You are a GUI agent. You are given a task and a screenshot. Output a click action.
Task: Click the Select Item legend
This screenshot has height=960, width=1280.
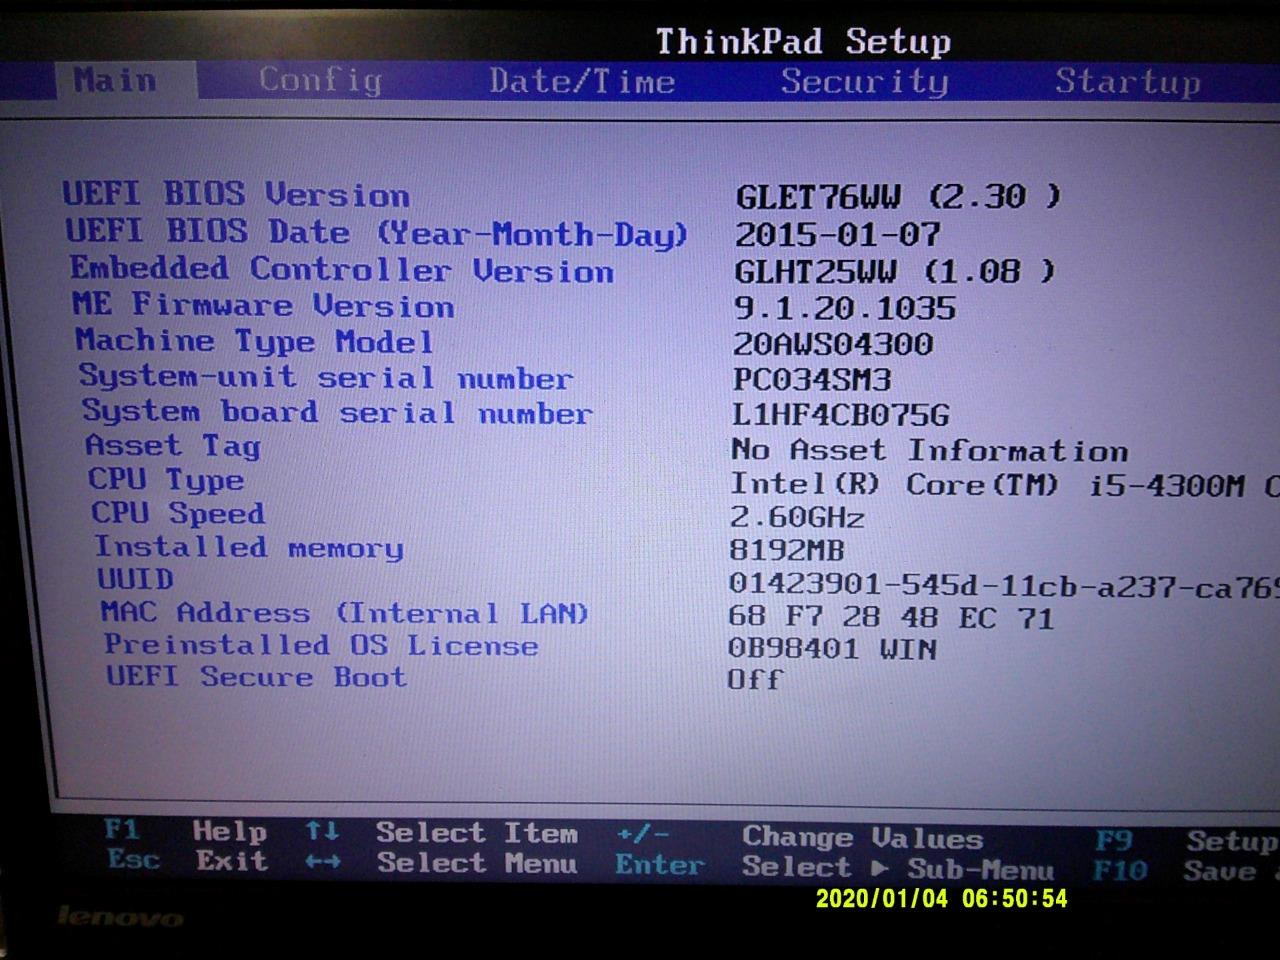click(477, 833)
